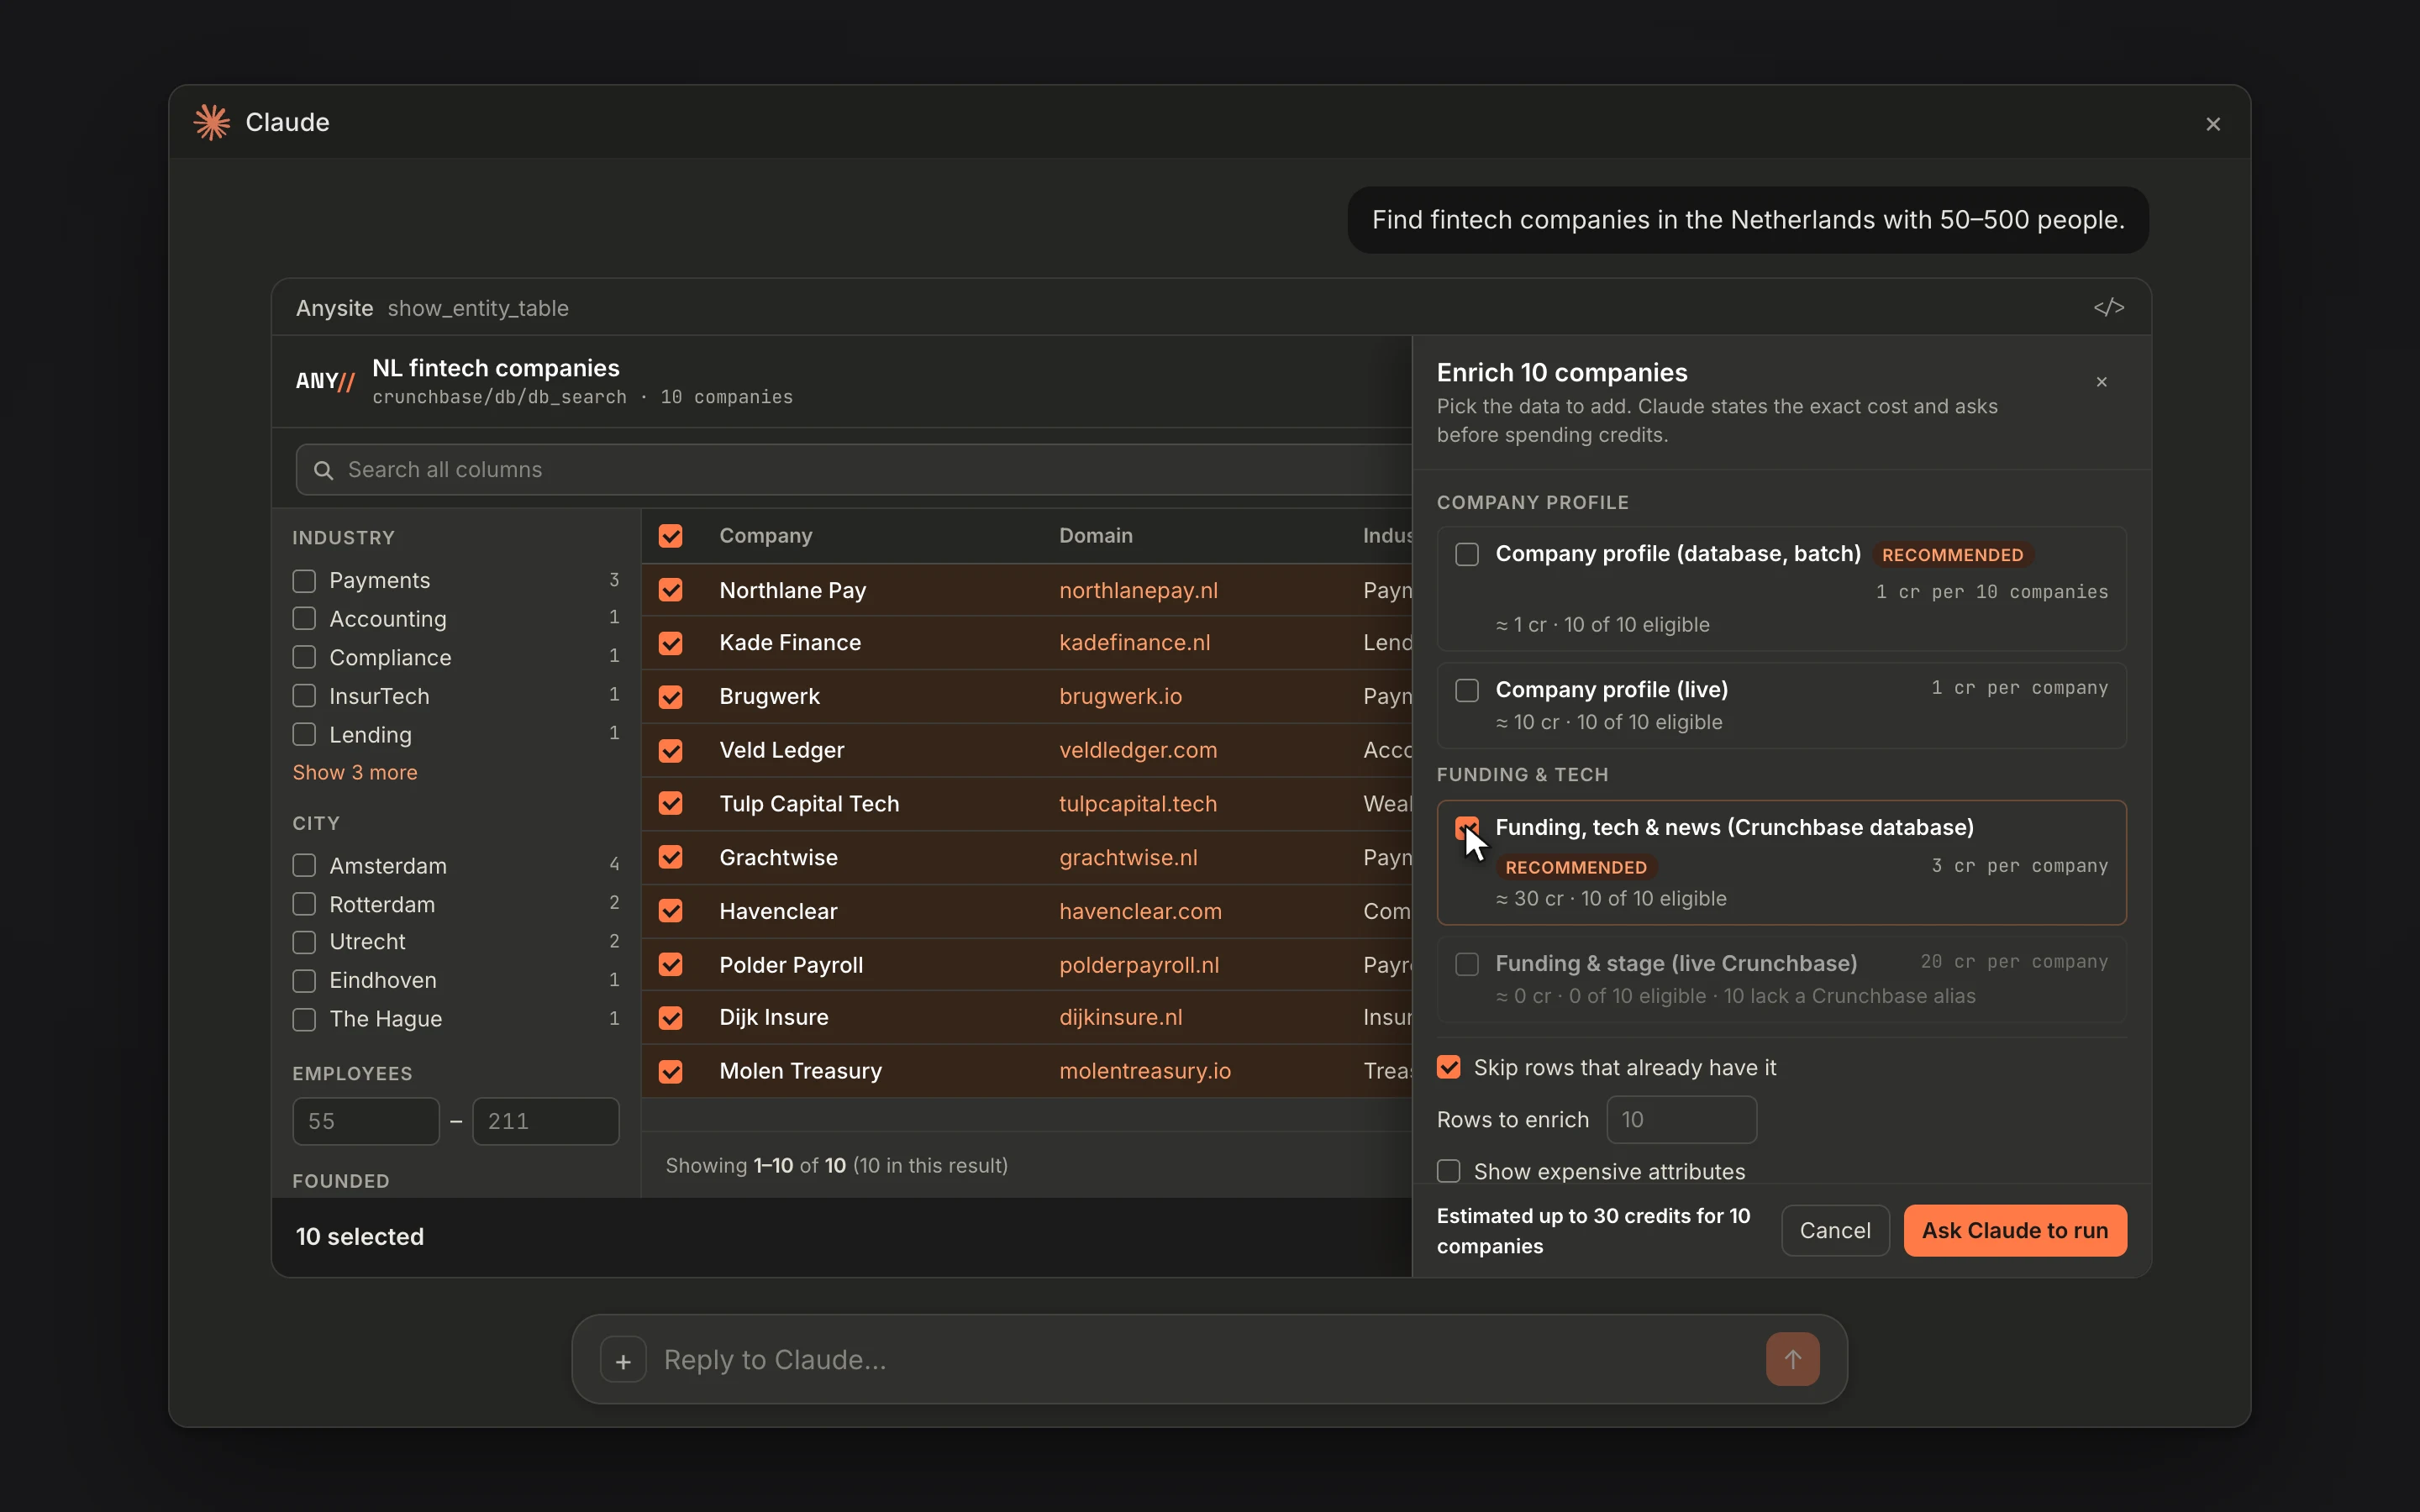Screen dimensions: 2420x1512
Task: Click Ask Claude to run button
Action: (2015, 1230)
